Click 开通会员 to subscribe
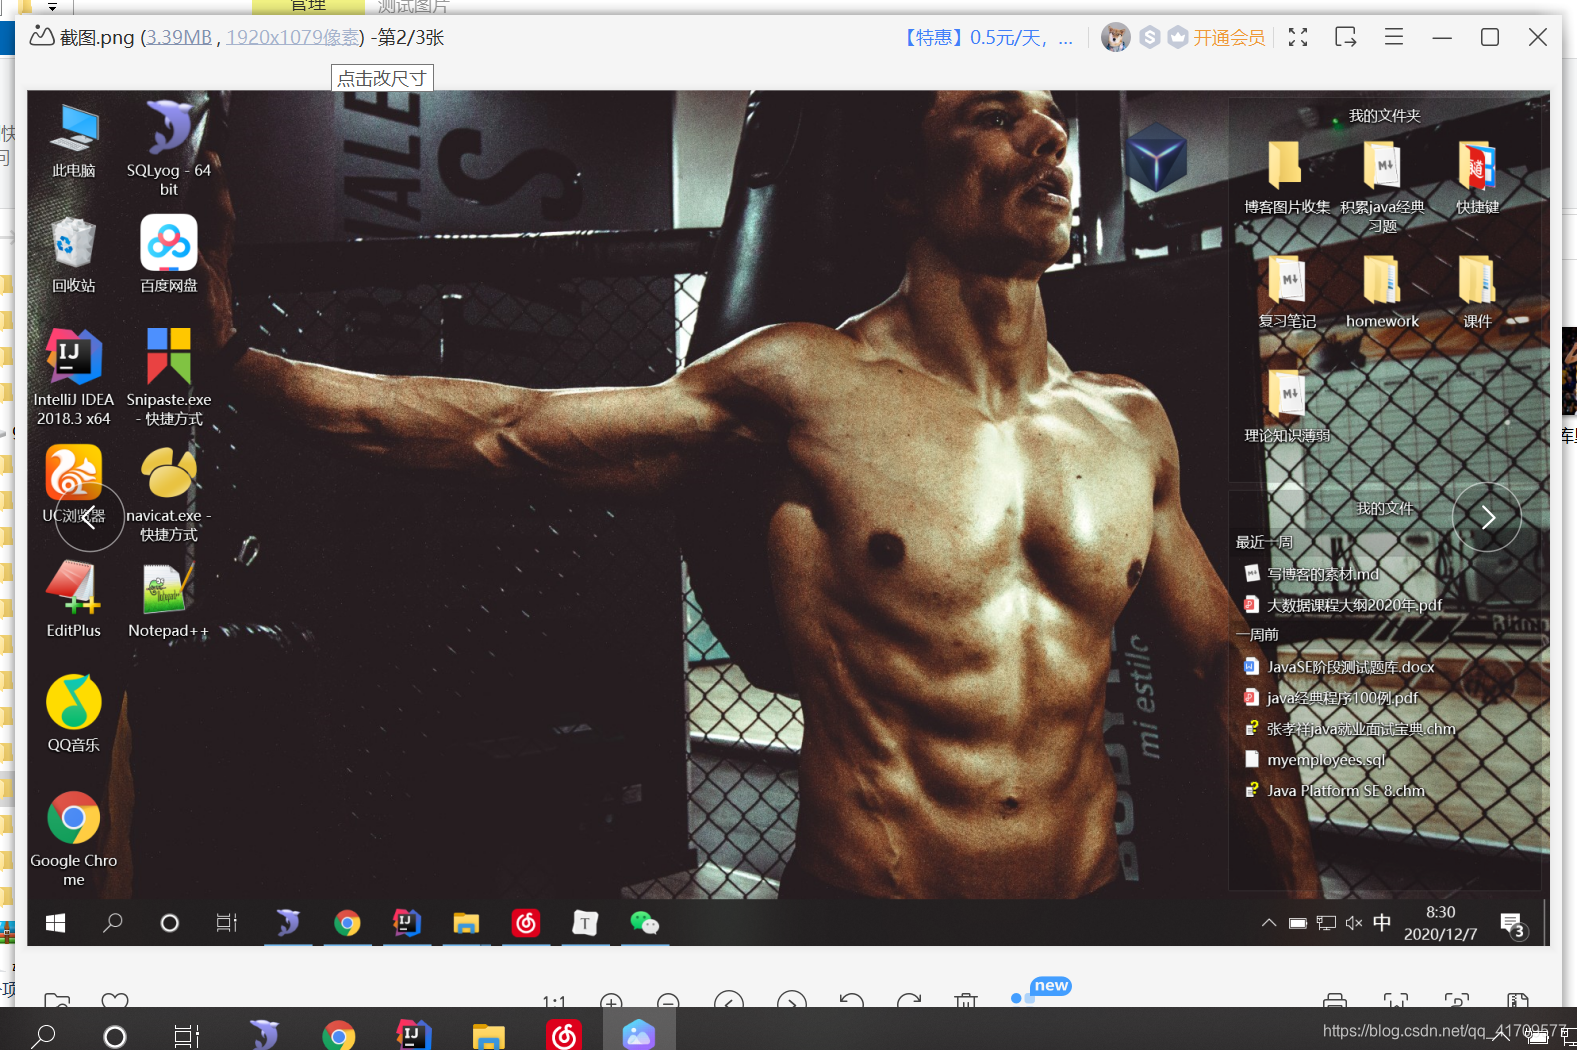 [x=1229, y=38]
